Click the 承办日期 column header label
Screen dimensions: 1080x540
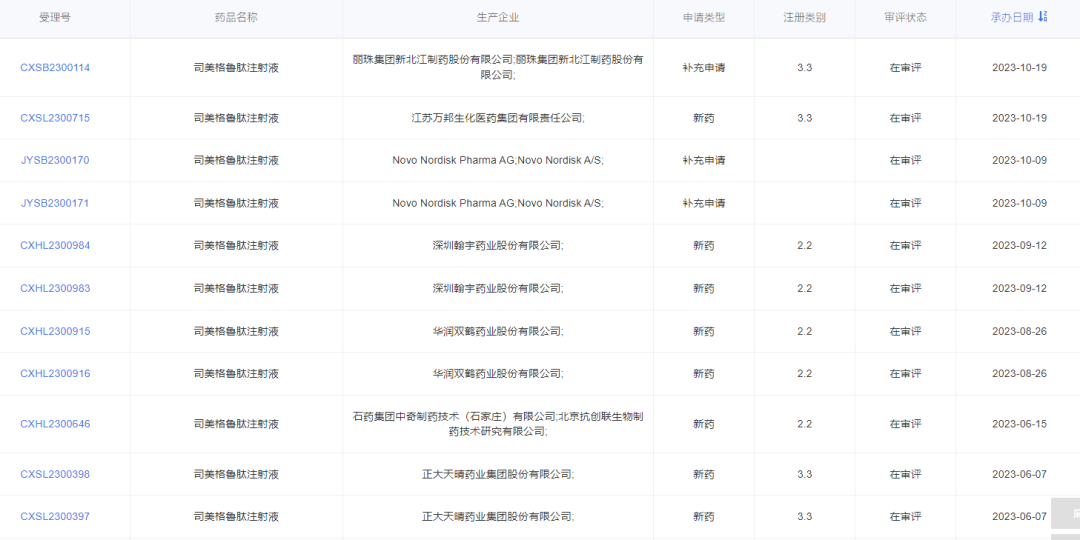pos(1012,17)
